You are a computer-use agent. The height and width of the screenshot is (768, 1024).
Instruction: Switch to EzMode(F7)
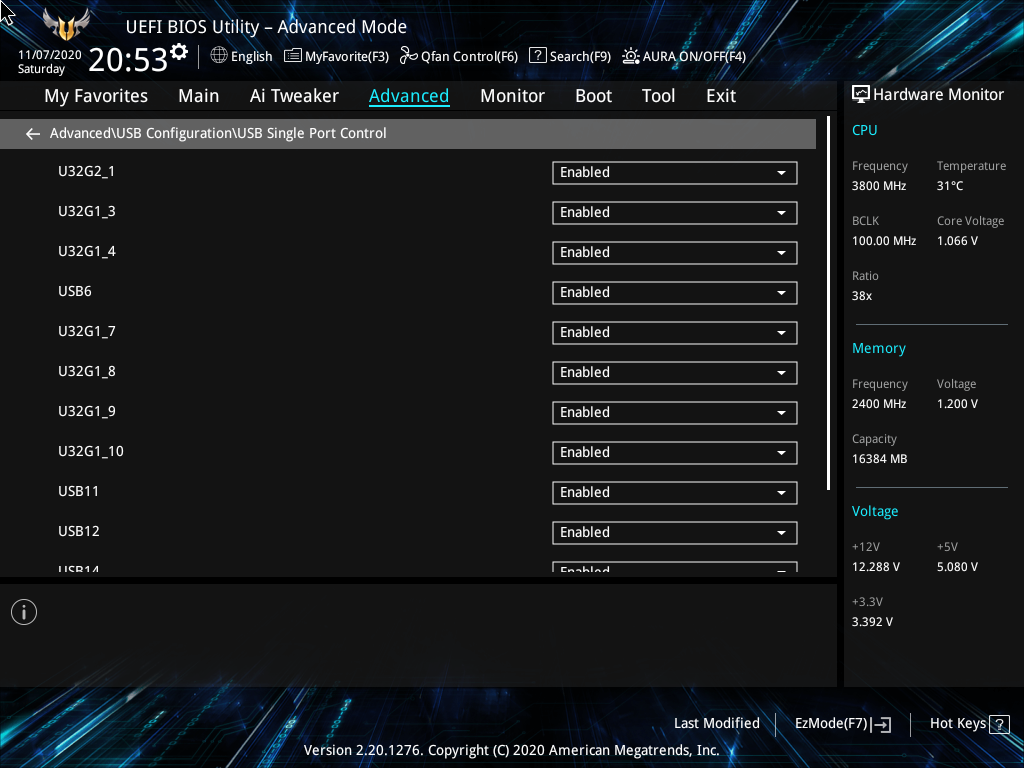tap(842, 724)
